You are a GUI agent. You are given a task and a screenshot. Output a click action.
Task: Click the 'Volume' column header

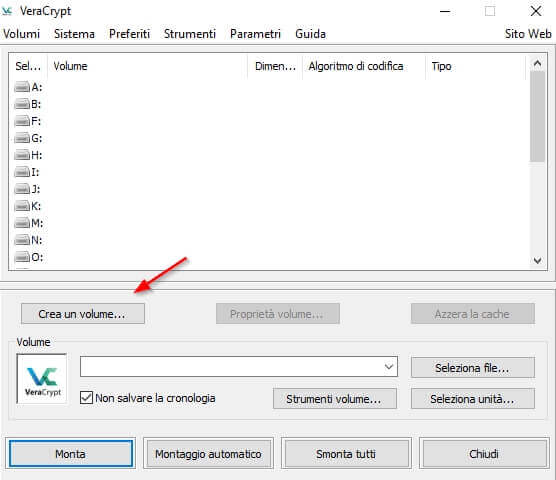tap(147, 66)
